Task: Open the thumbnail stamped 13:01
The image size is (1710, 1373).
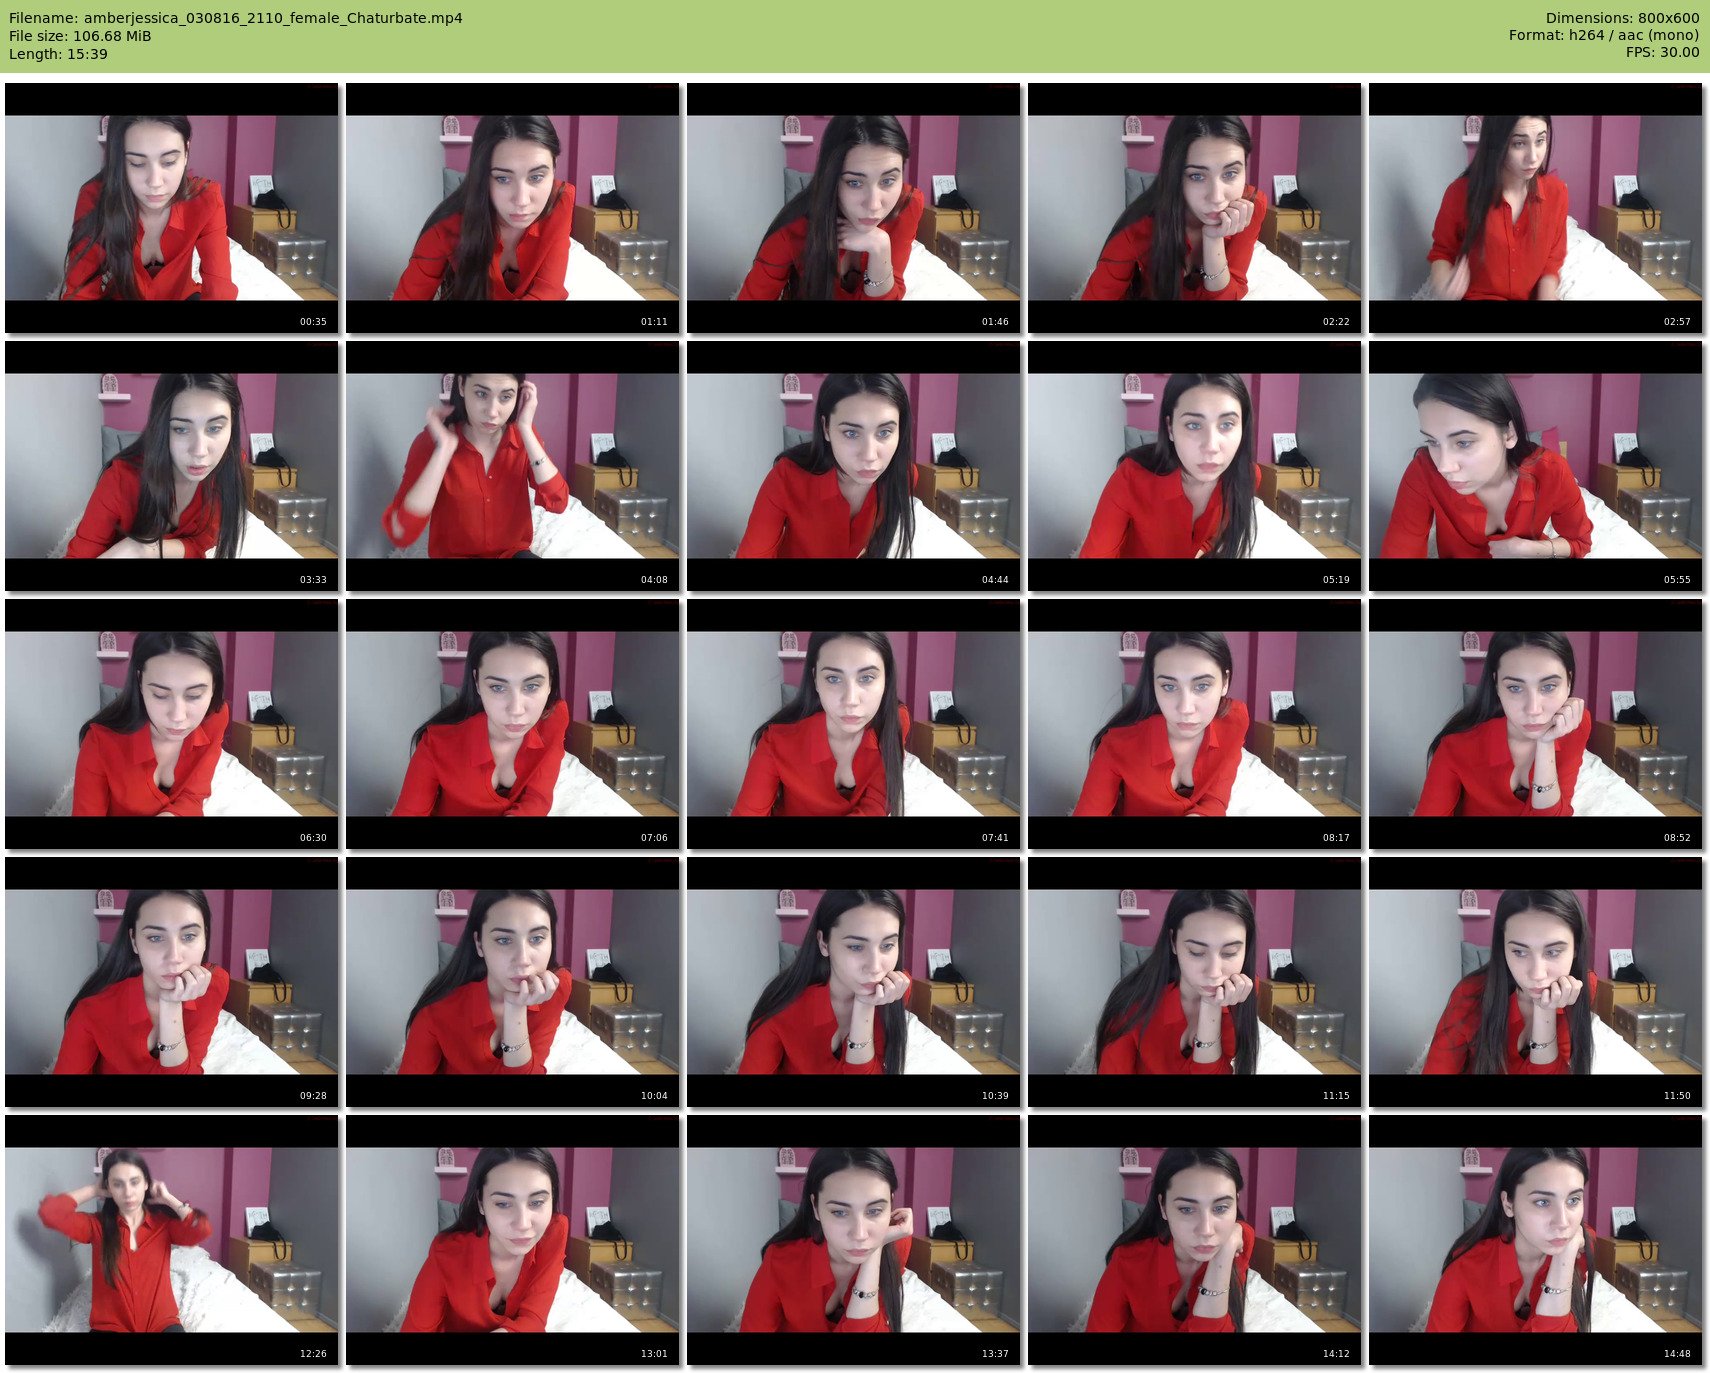Action: 513,1240
